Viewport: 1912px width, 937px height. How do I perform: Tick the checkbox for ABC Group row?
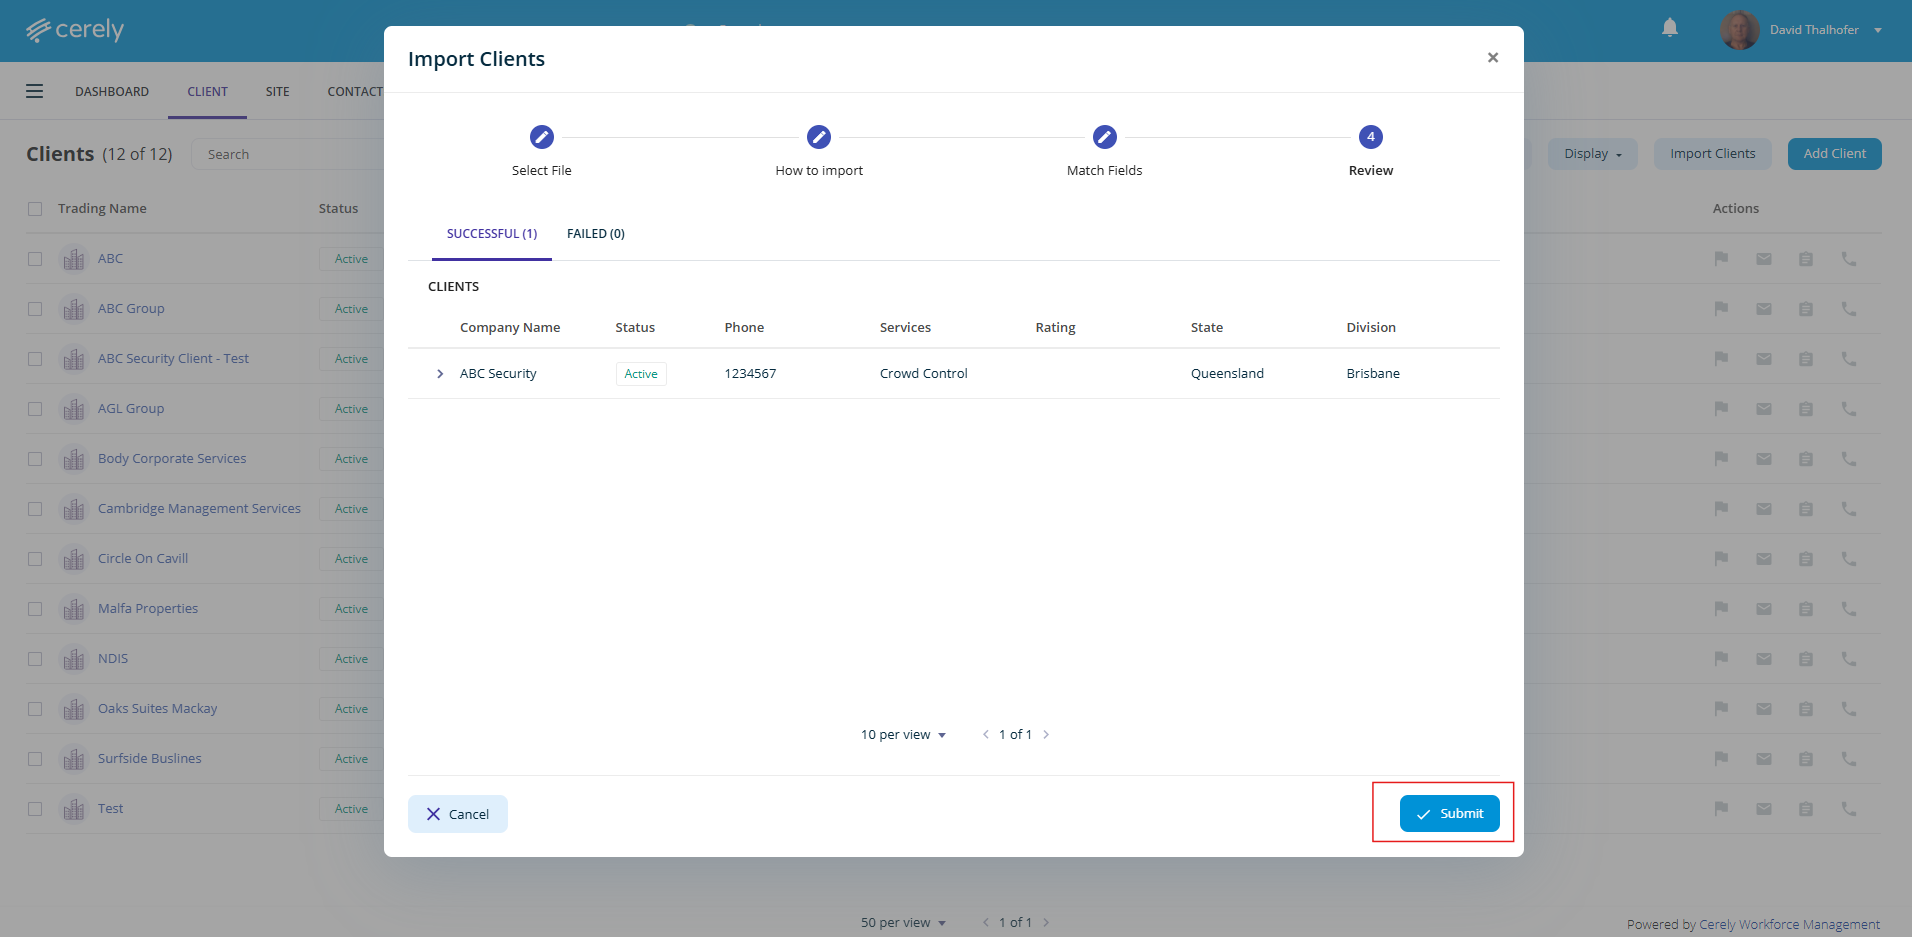[x=35, y=309]
